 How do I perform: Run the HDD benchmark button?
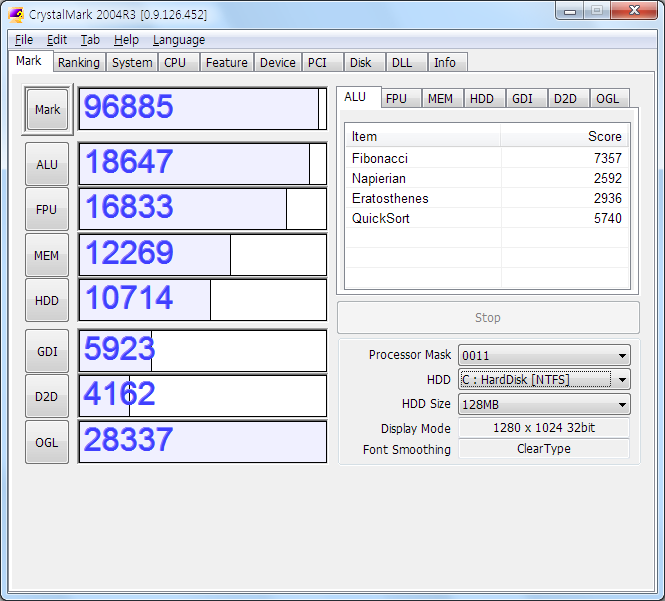pyautogui.click(x=47, y=300)
